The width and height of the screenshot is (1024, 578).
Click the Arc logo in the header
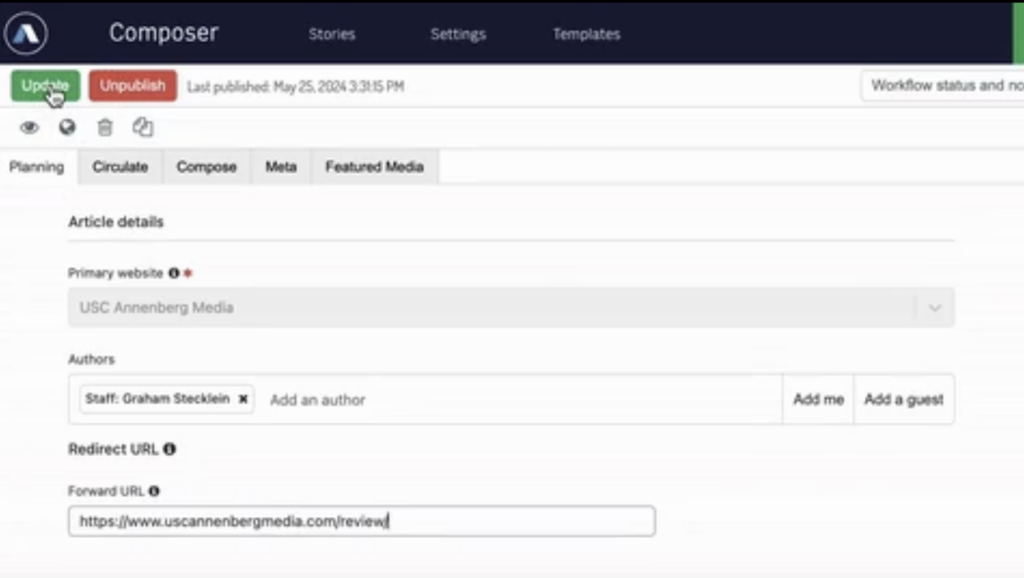pyautogui.click(x=25, y=33)
